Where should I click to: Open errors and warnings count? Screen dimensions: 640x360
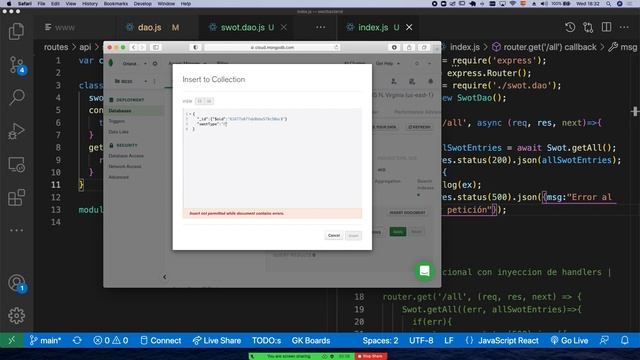click(111, 340)
